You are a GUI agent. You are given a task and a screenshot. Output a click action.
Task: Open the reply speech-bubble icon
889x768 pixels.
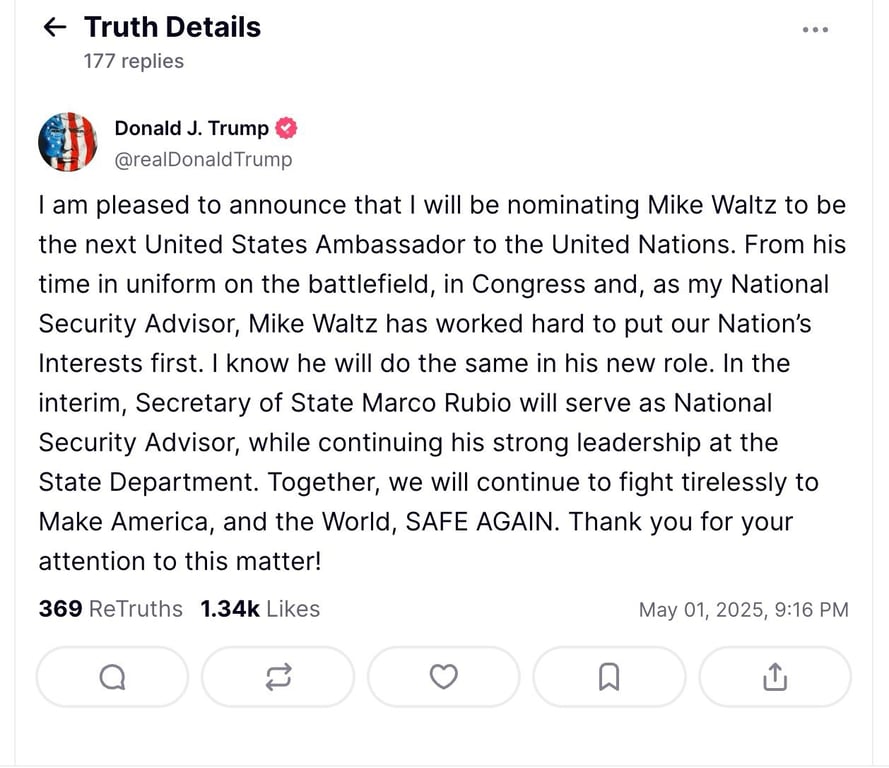click(x=111, y=677)
